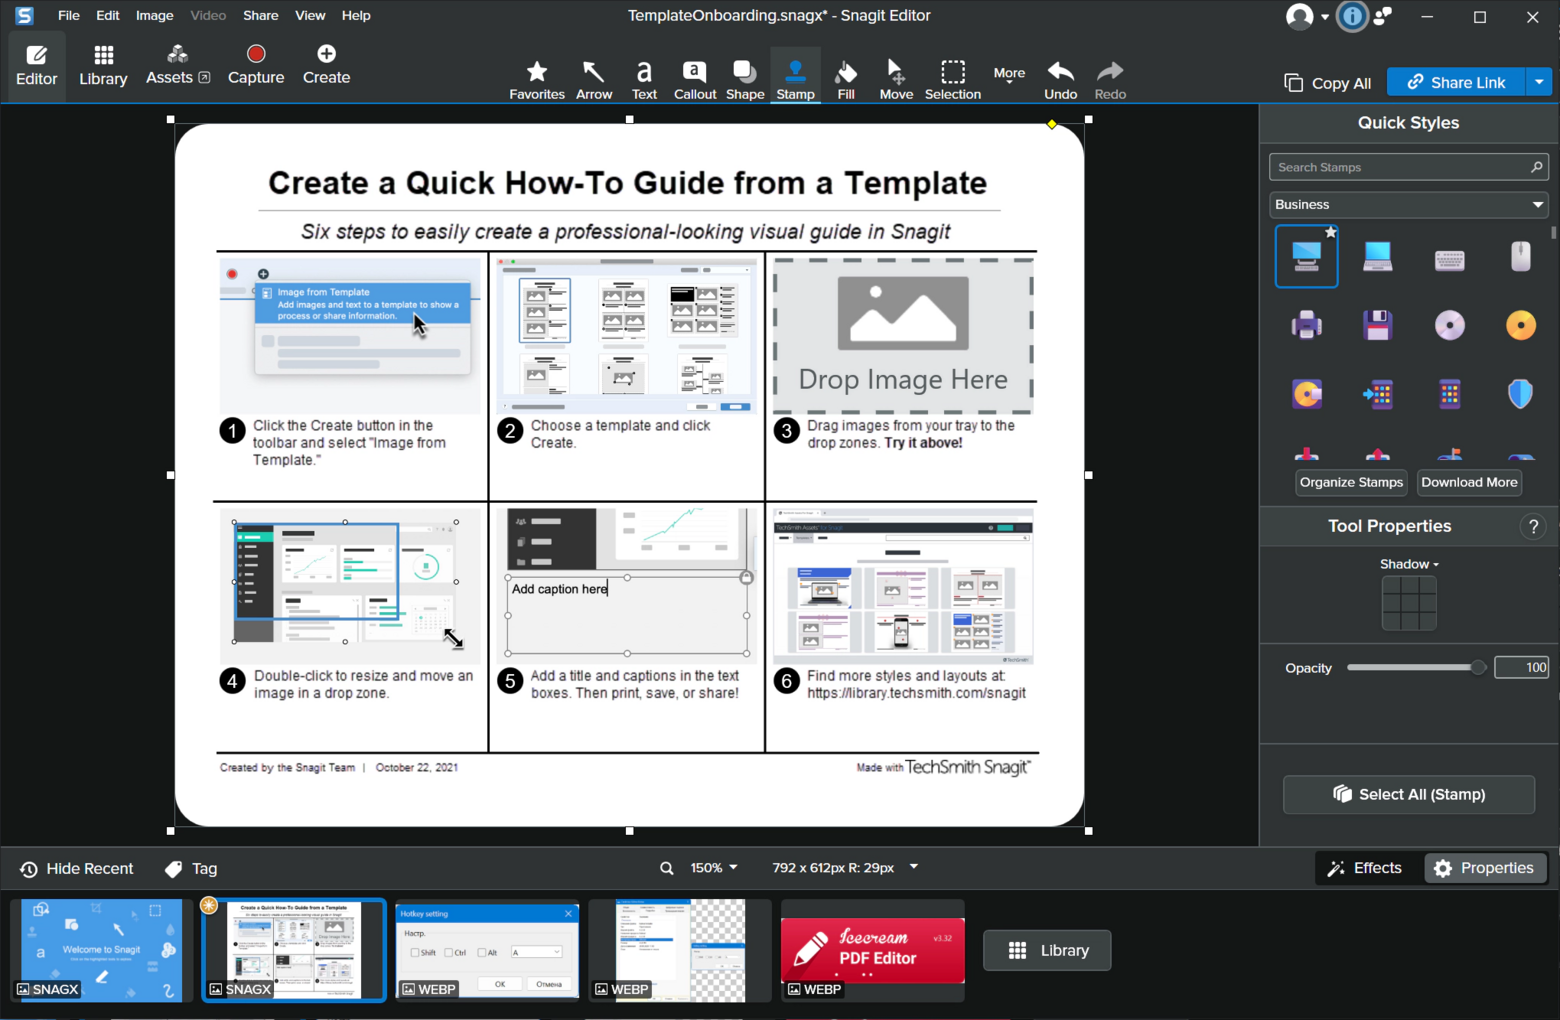This screenshot has width=1560, height=1020.
Task: Toggle the Effects panel
Action: click(x=1364, y=868)
